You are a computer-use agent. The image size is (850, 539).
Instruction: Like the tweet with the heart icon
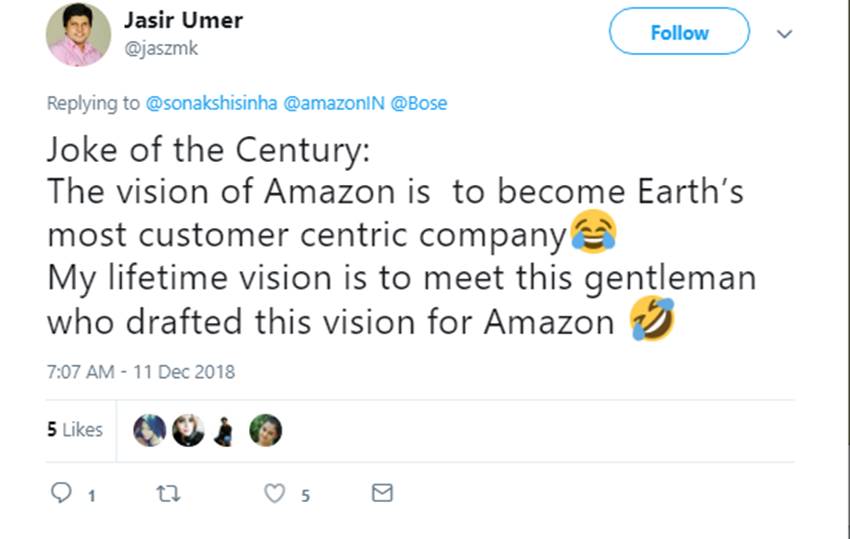[x=274, y=493]
